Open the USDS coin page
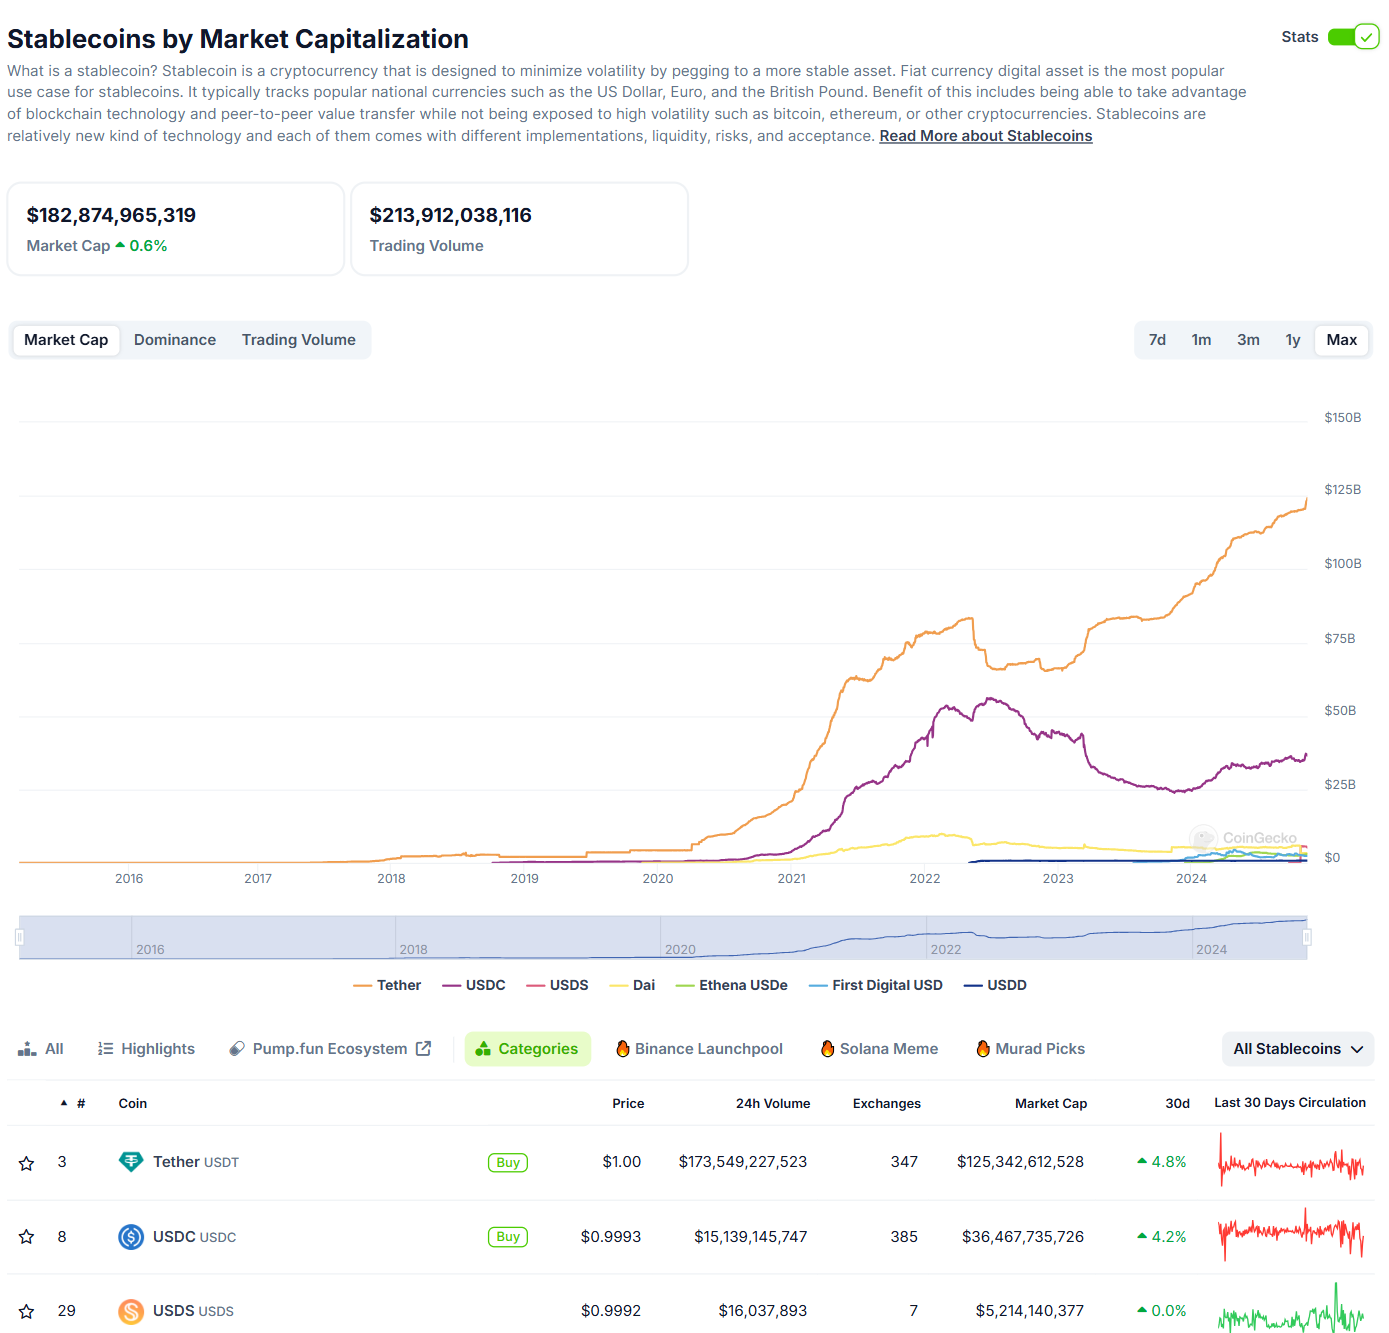Viewport: 1389px width, 1333px height. pyautogui.click(x=193, y=1311)
